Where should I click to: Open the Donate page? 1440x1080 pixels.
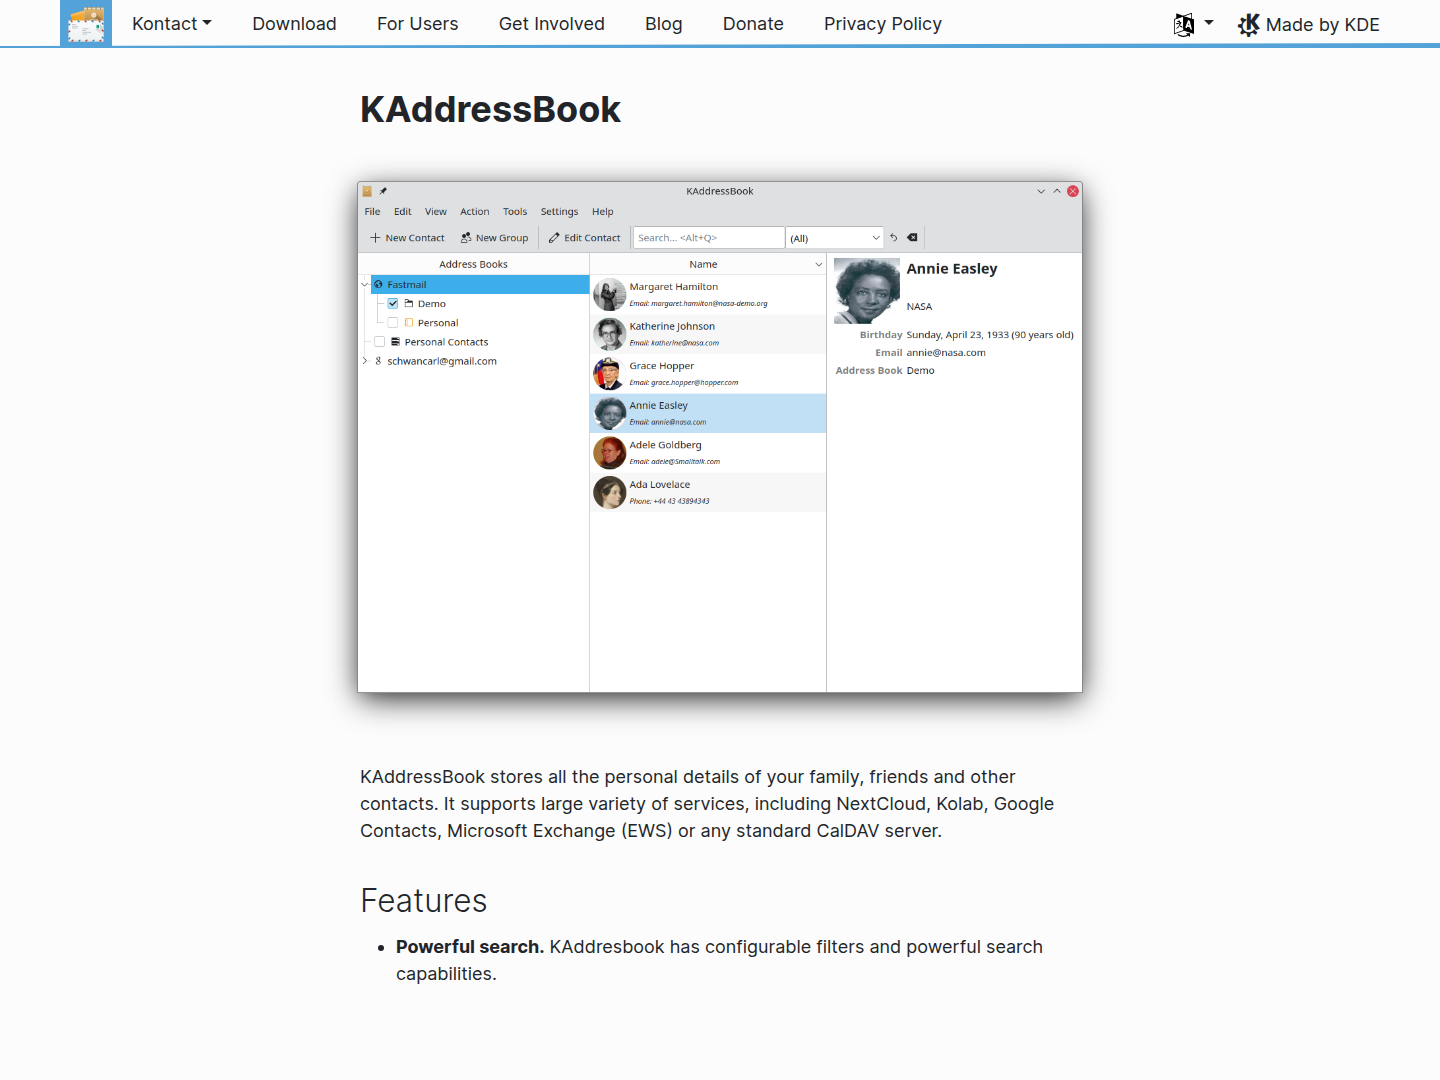coord(753,24)
